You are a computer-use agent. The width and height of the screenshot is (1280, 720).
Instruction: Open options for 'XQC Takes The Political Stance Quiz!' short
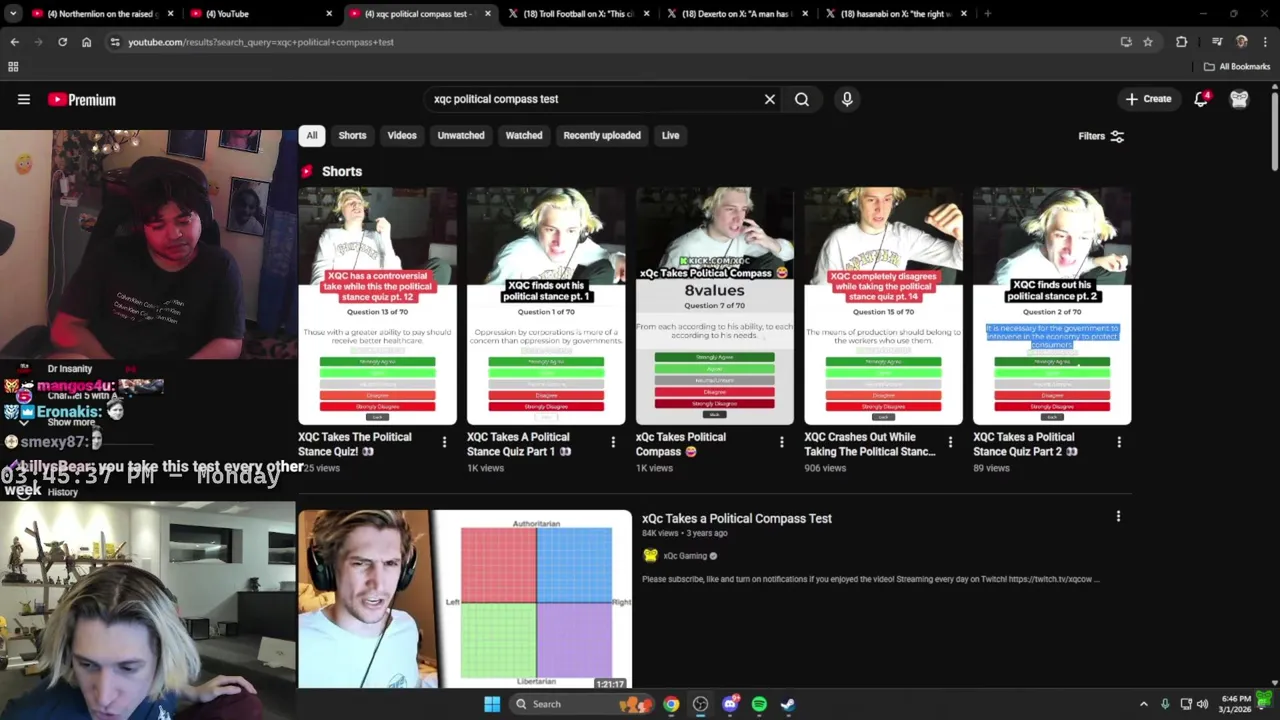pos(445,442)
